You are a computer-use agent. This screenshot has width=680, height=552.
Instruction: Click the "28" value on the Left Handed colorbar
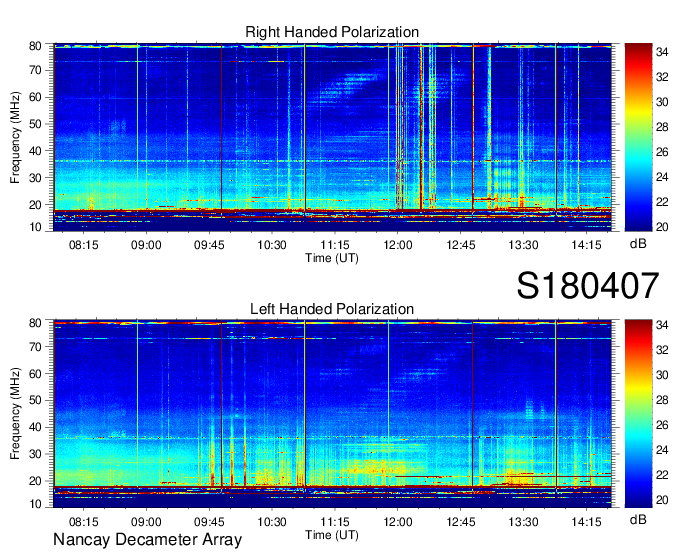[x=662, y=400]
